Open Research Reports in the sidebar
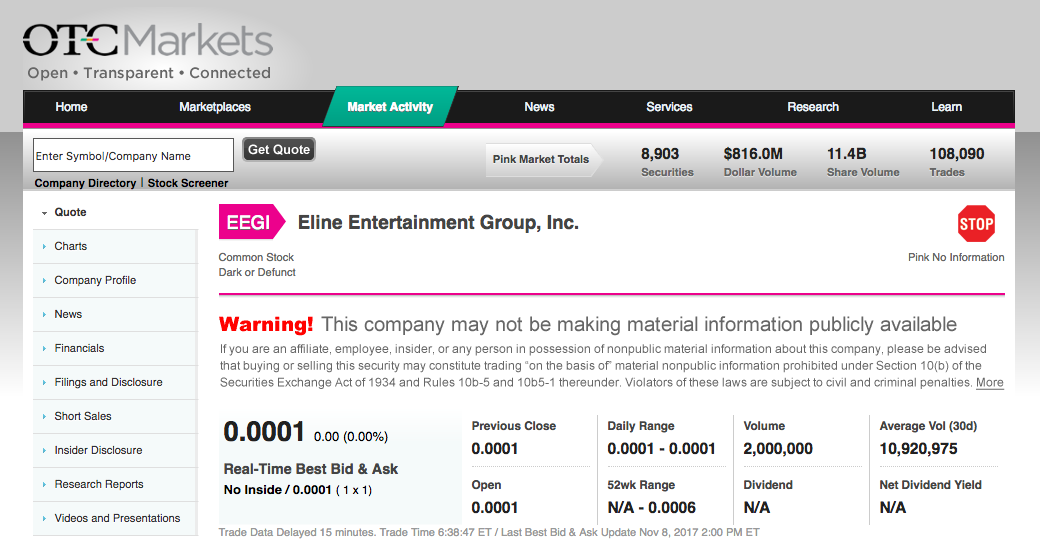The image size is (1040, 554). 115,484
